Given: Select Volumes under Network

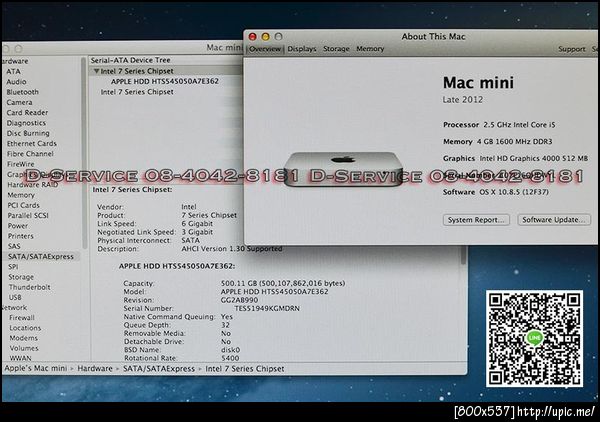Looking at the screenshot, I should tap(24, 349).
